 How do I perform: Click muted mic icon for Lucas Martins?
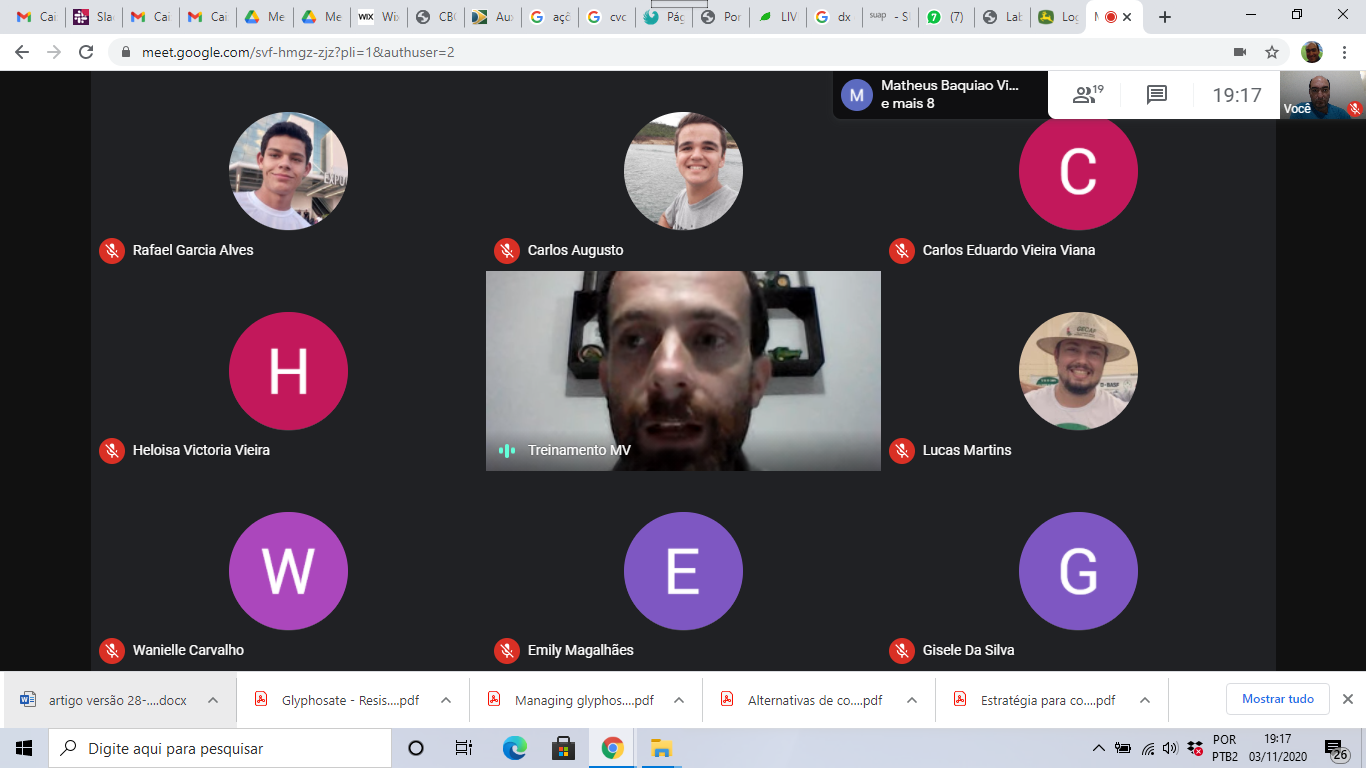coord(901,450)
